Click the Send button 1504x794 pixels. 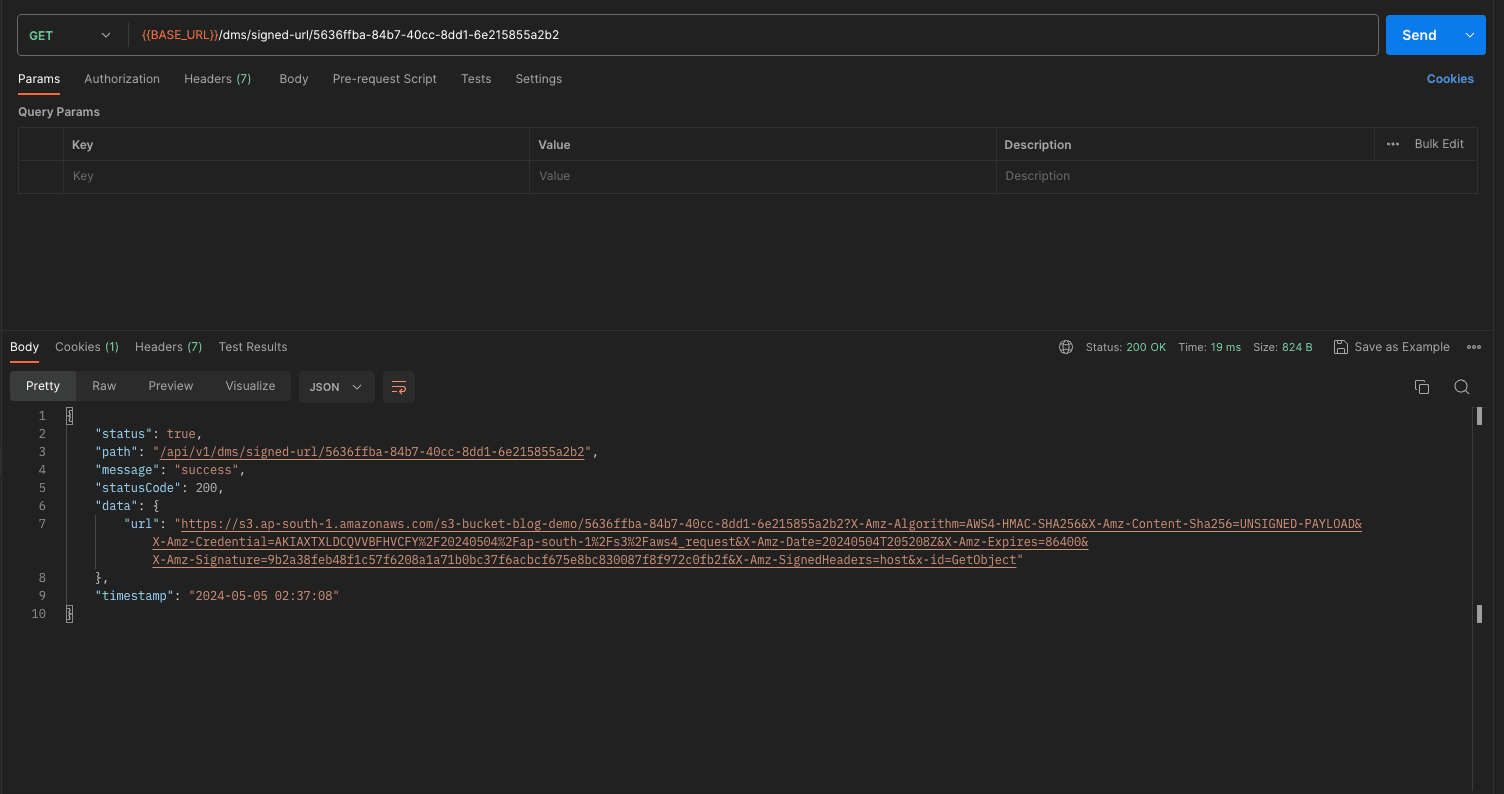1419,34
